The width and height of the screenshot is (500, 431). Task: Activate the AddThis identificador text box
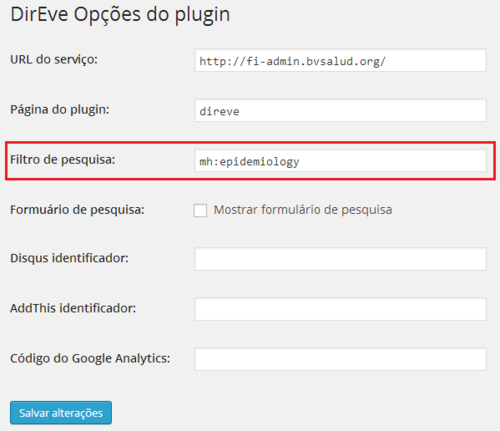tap(340, 309)
